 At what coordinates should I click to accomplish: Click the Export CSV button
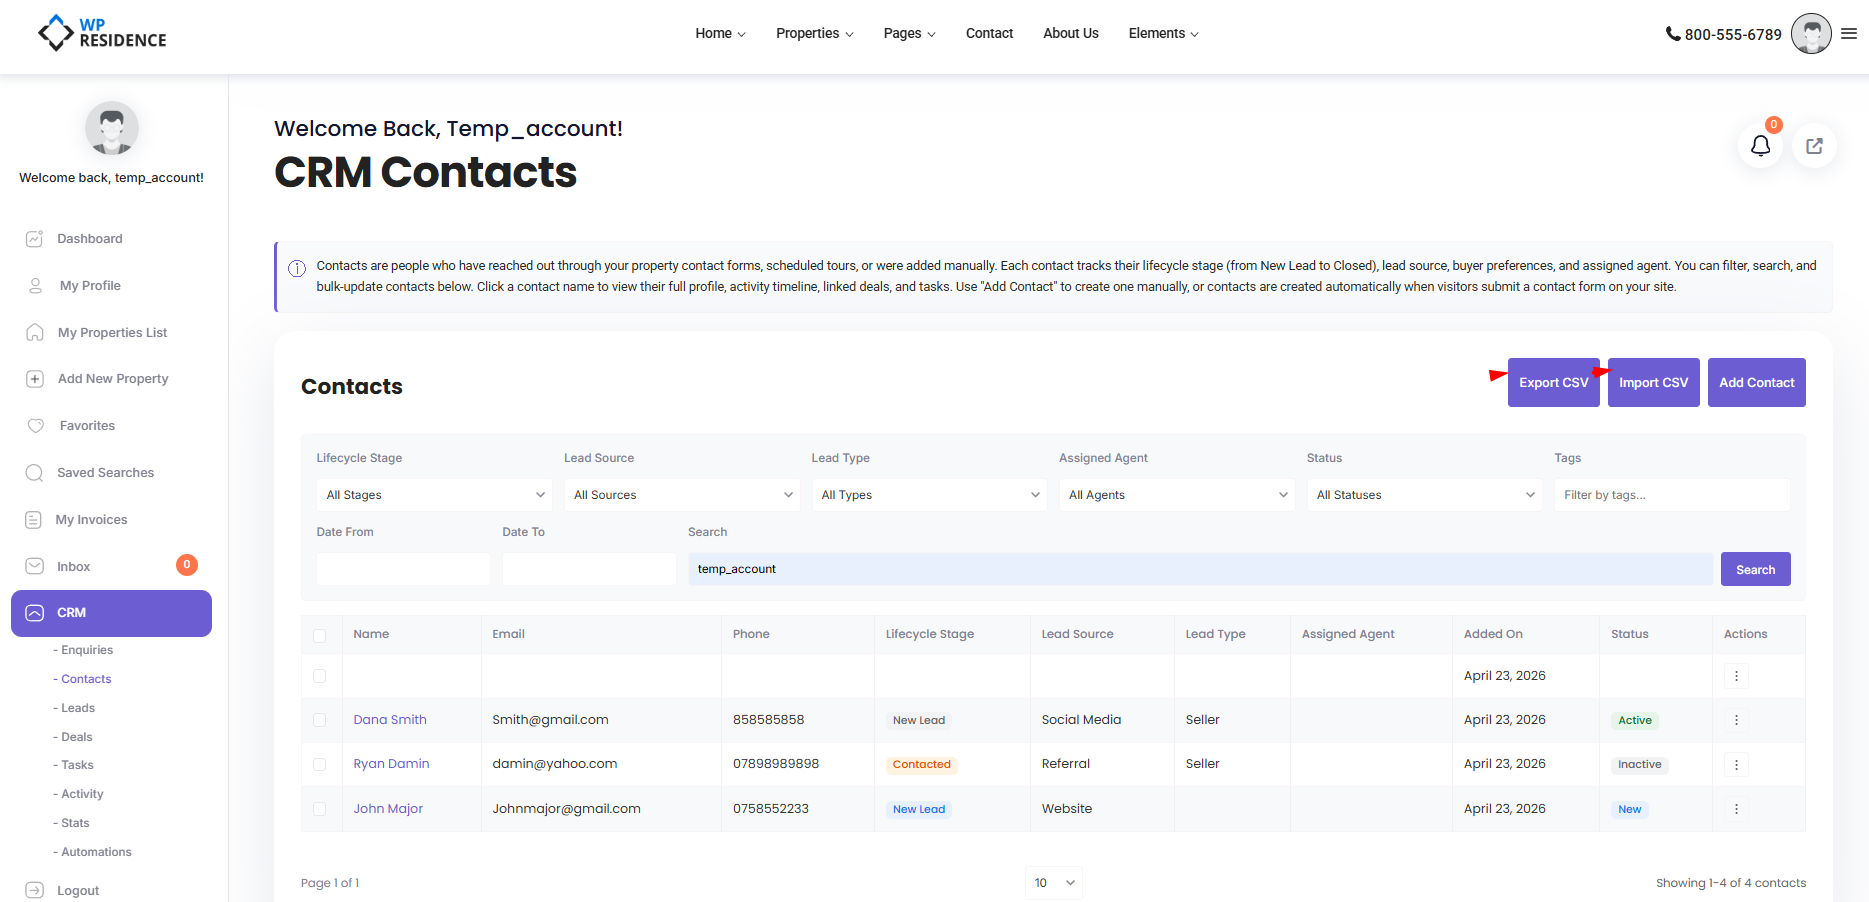pos(1553,383)
